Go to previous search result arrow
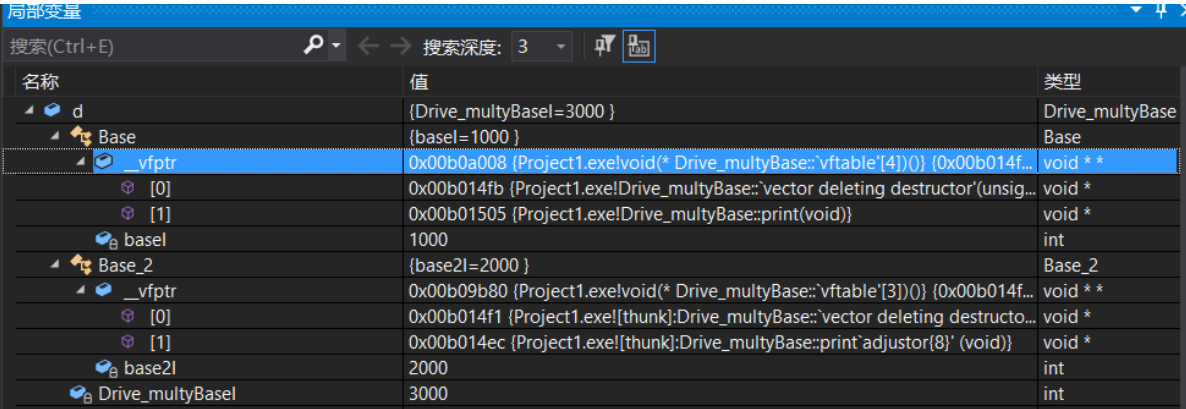The height and width of the screenshot is (409, 1186). coord(368,47)
